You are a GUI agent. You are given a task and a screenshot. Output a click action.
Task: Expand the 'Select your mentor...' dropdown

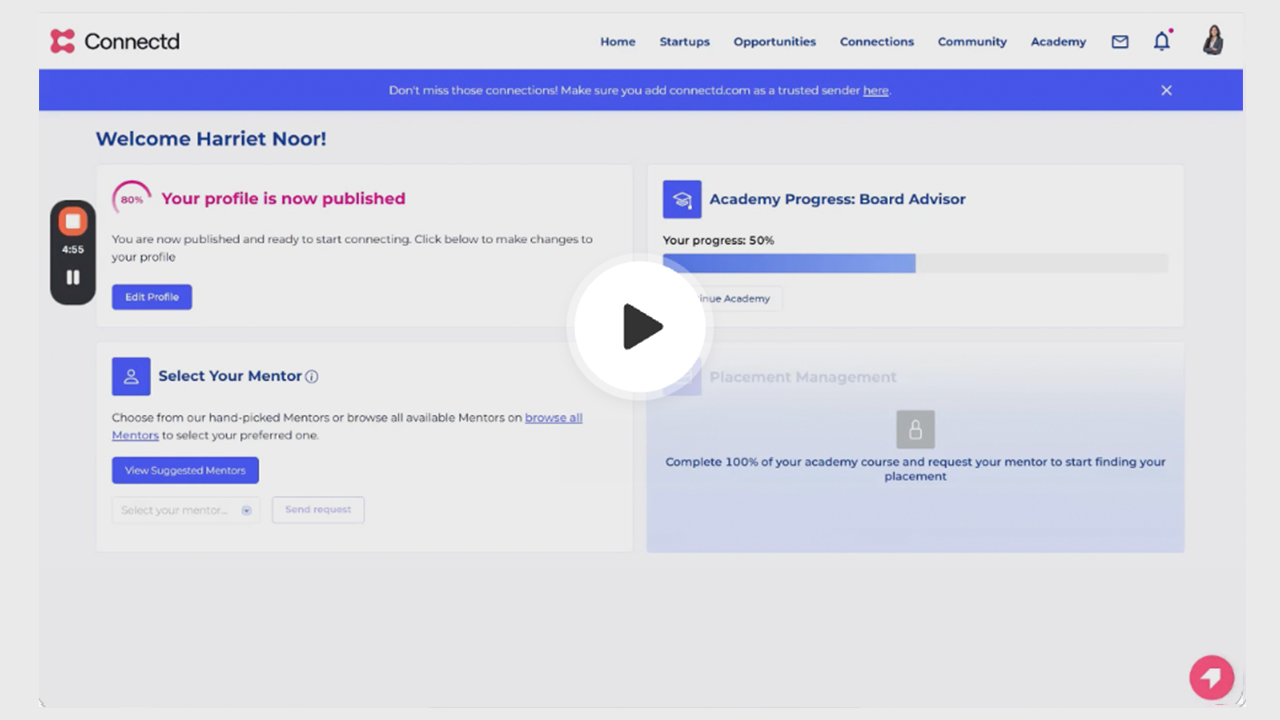186,510
